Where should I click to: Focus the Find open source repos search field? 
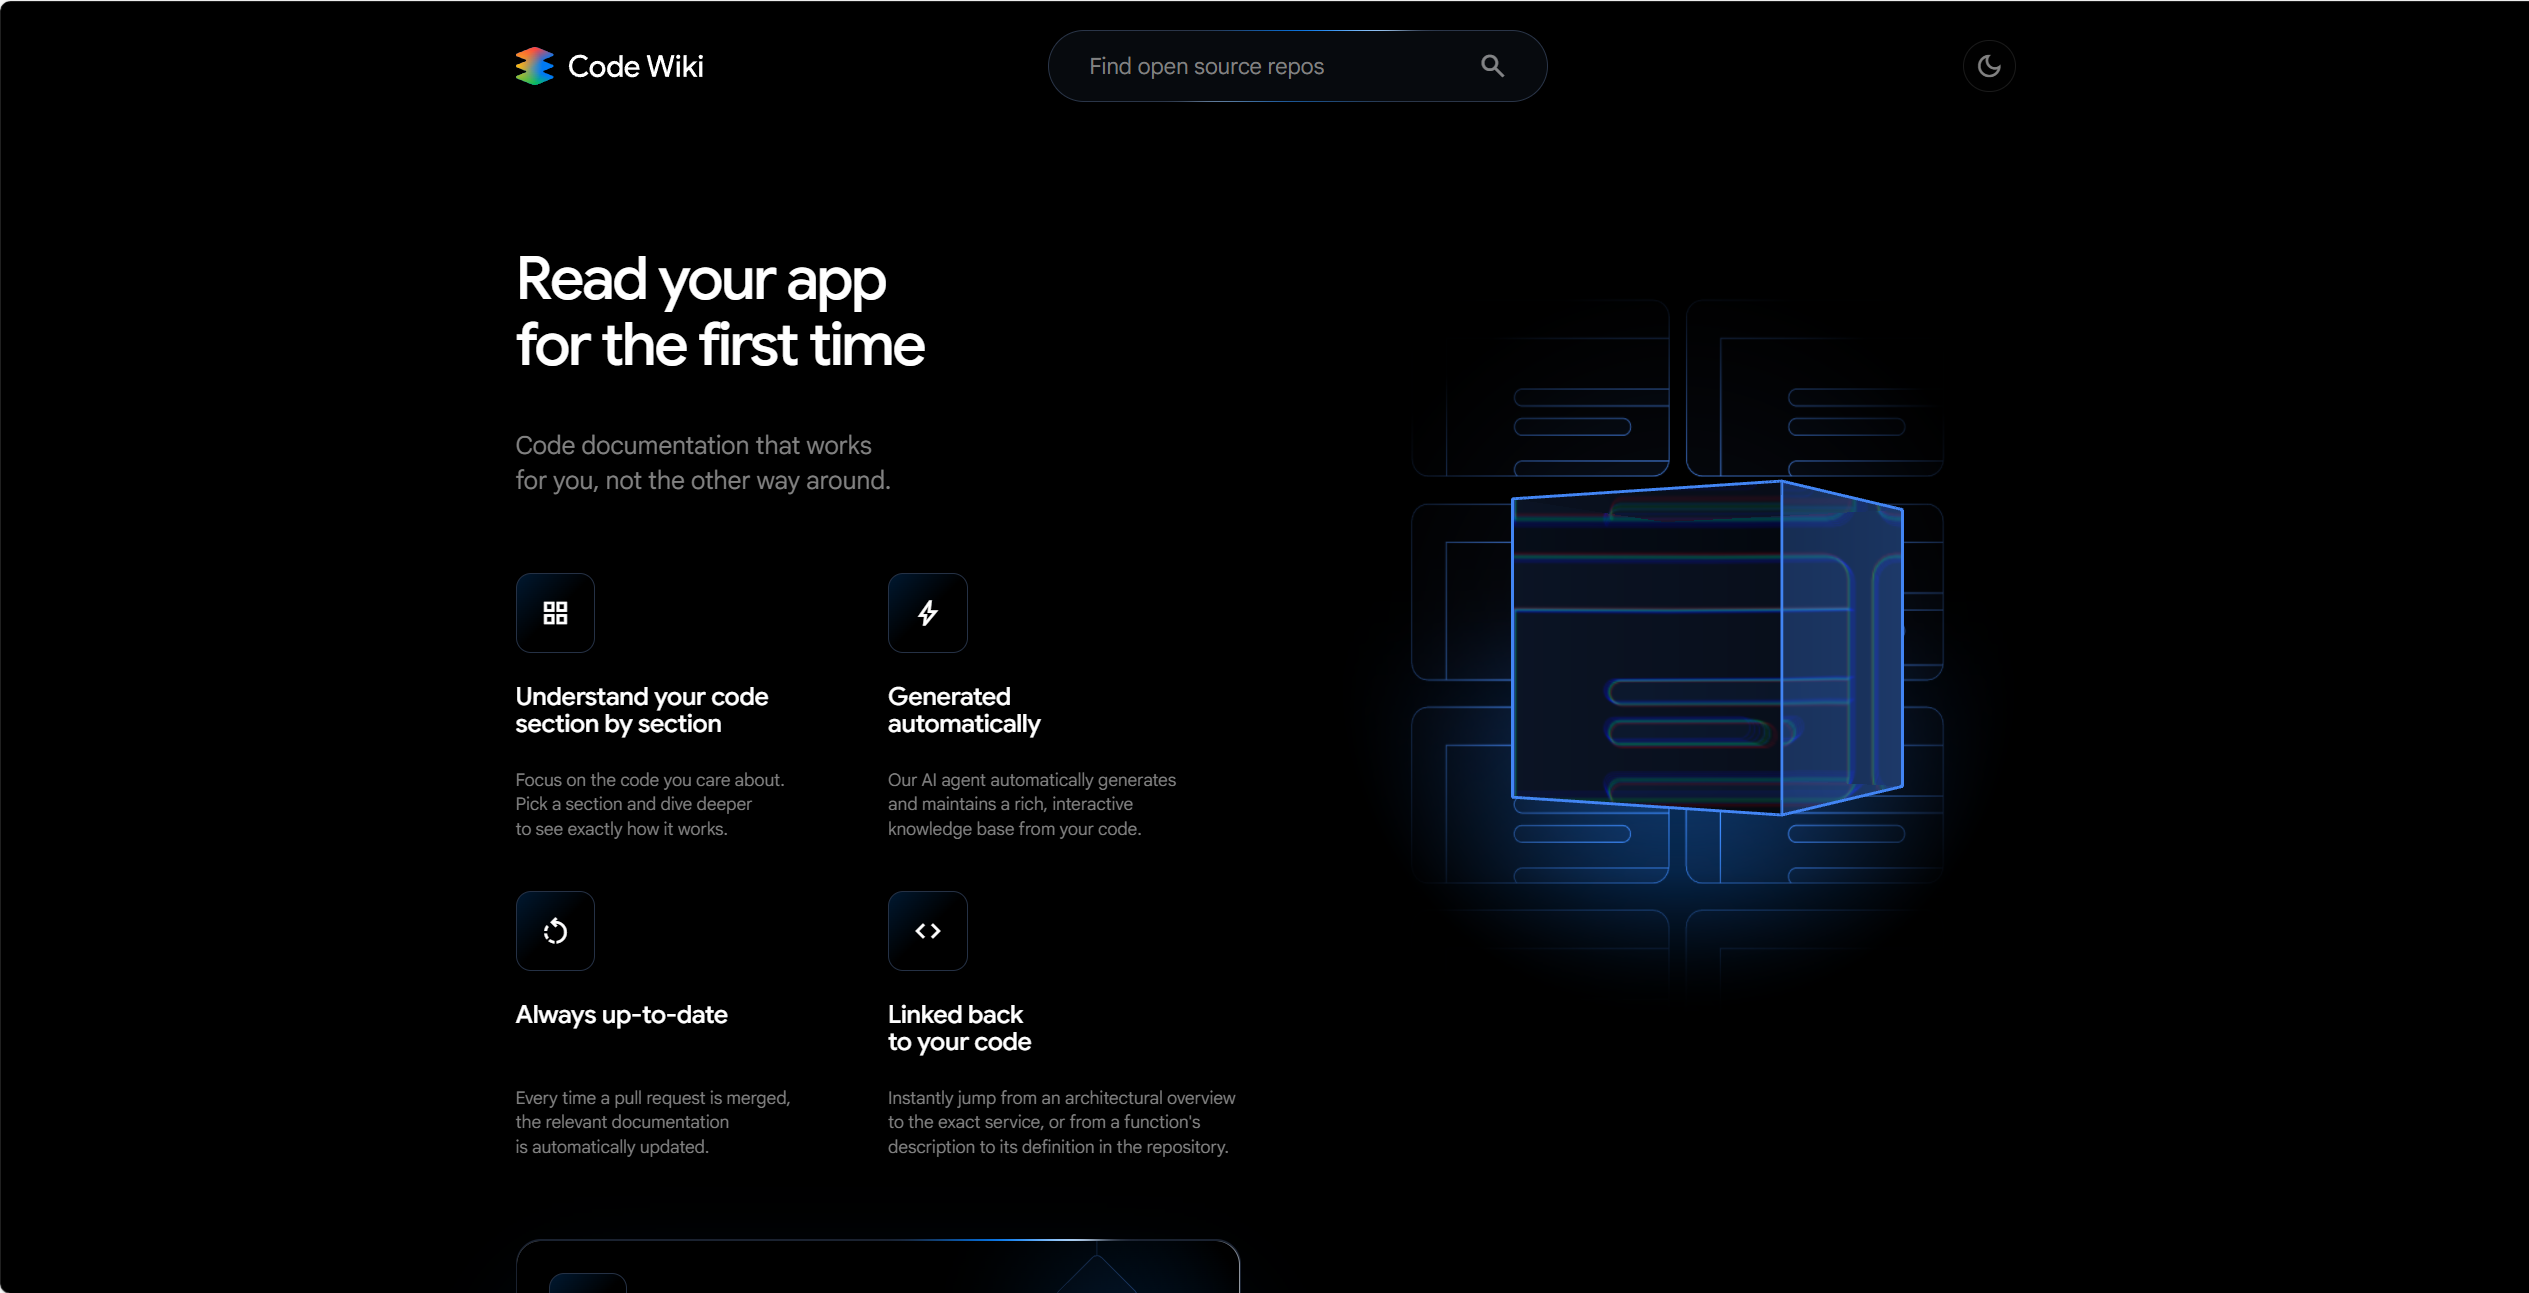1297,66
